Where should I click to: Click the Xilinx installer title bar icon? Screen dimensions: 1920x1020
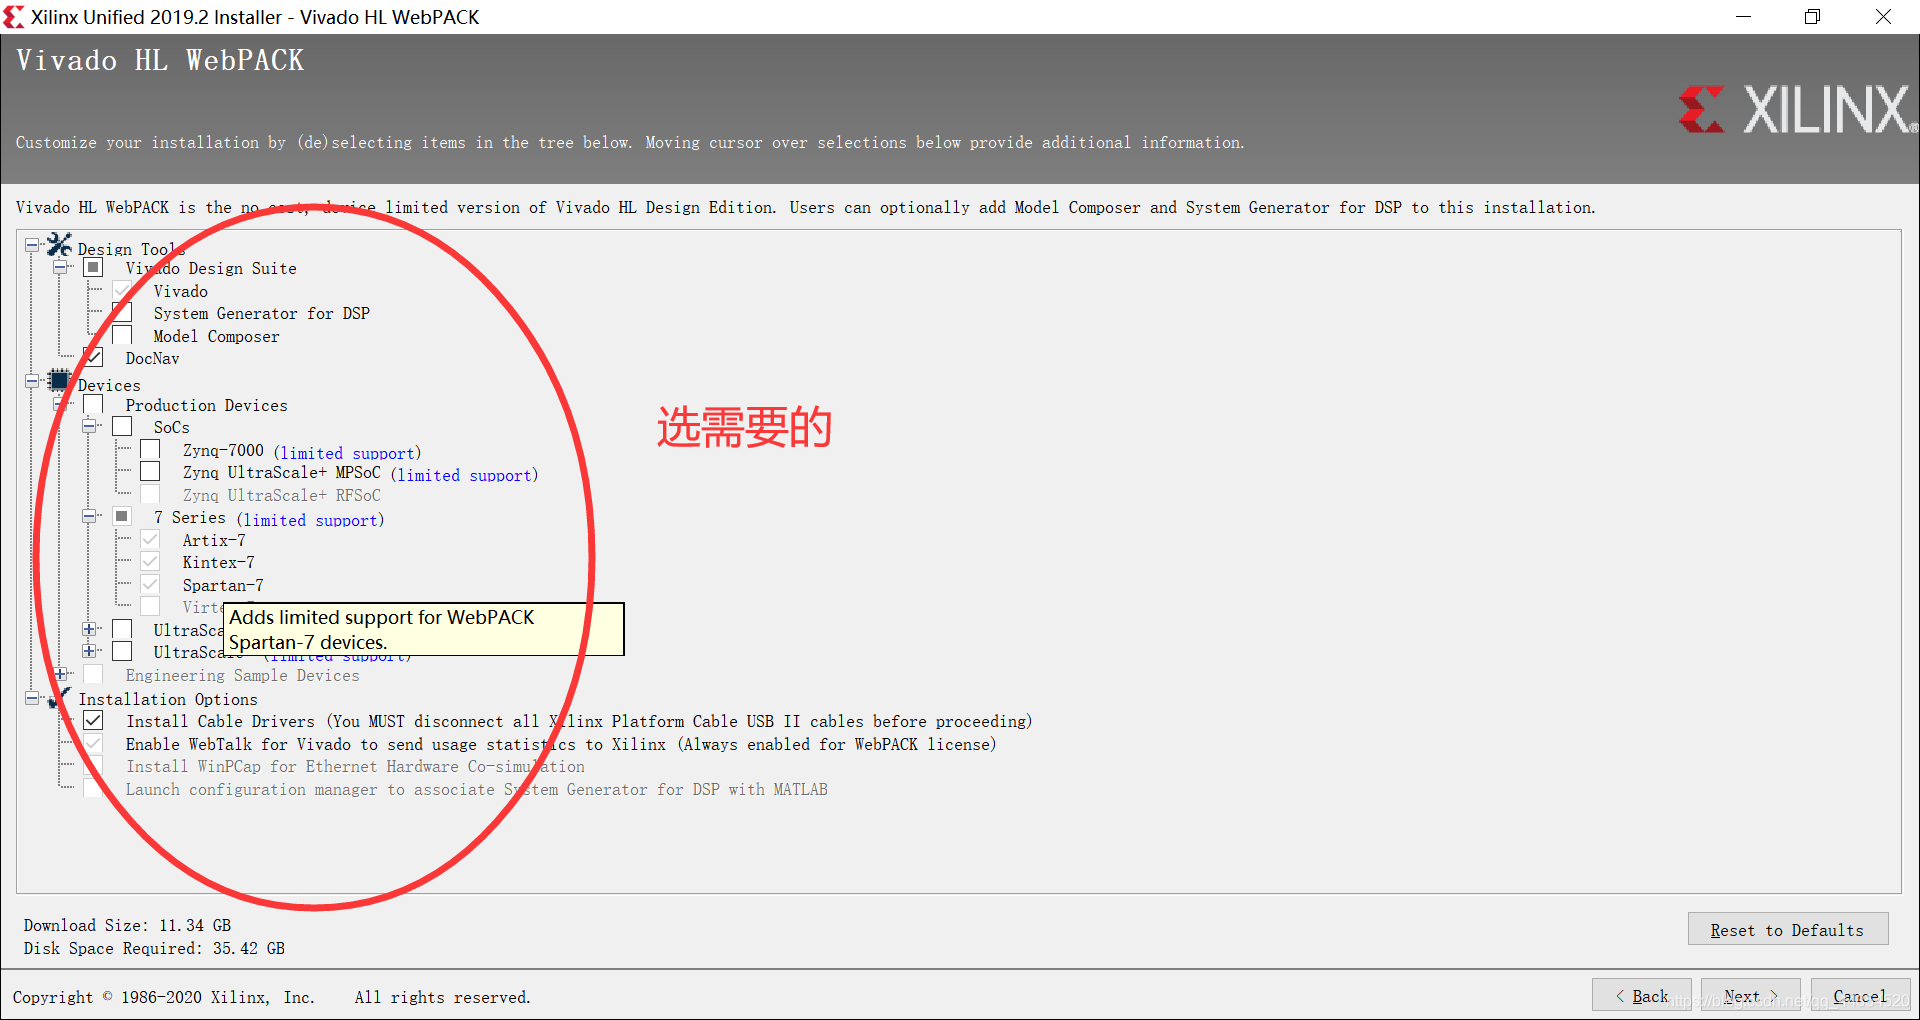pos(14,17)
